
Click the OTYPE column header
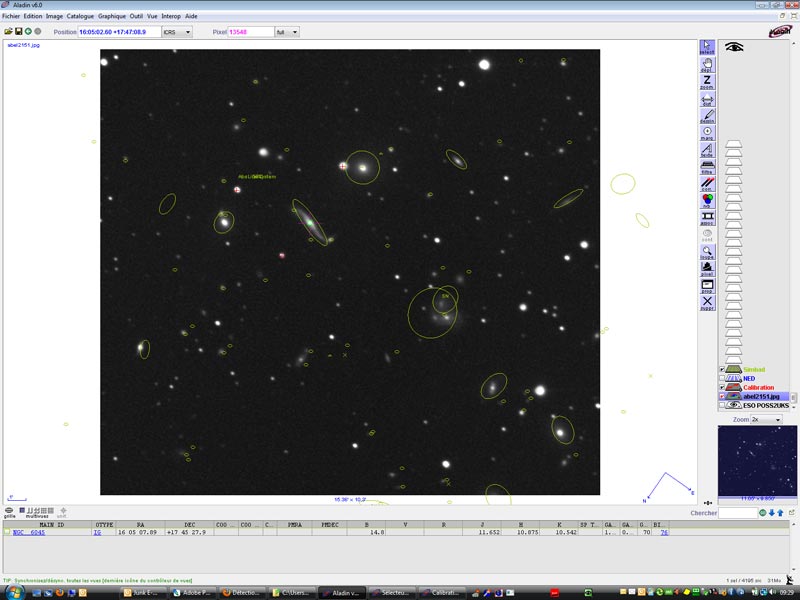[104, 524]
